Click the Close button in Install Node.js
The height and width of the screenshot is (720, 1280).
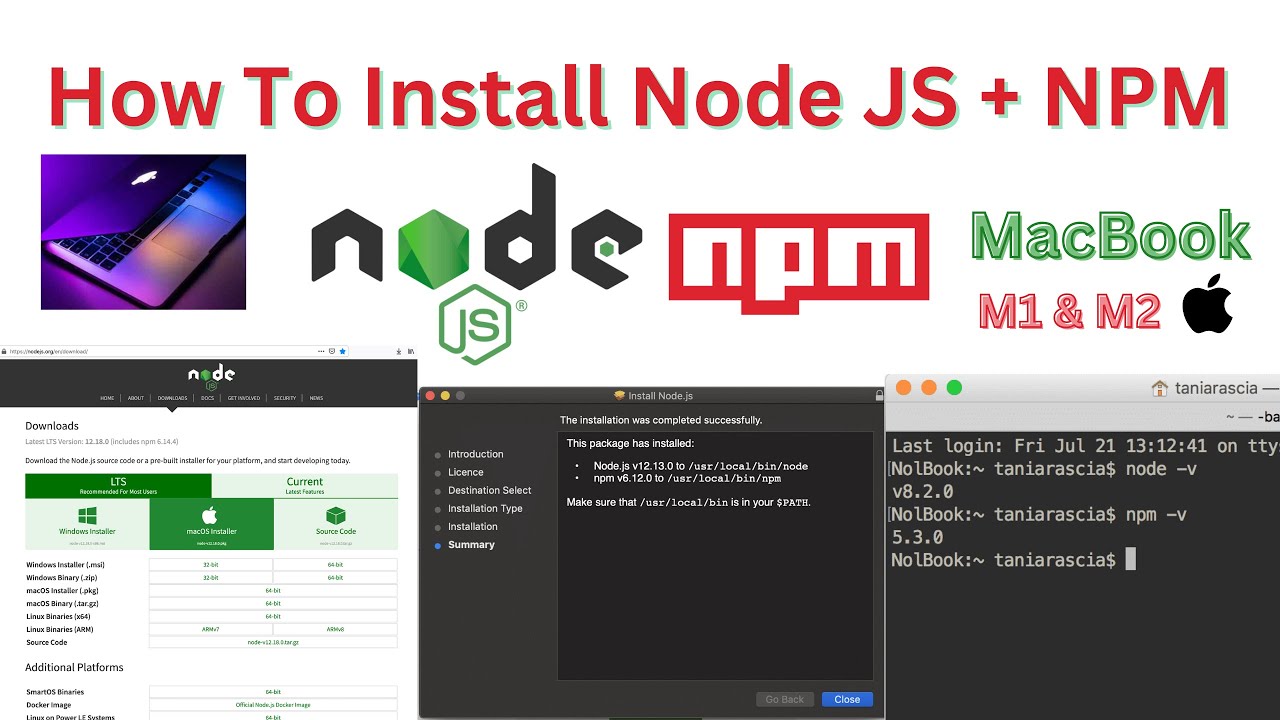pyautogui.click(x=847, y=699)
